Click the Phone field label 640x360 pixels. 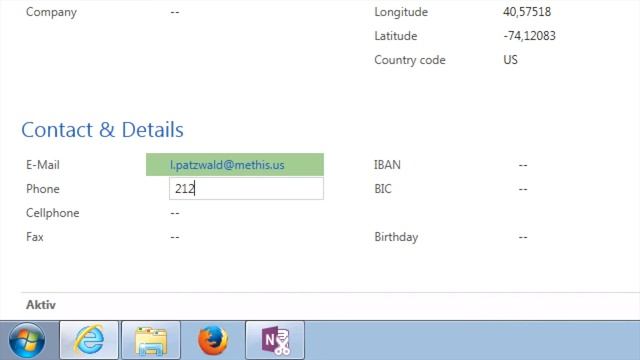pyautogui.click(x=43, y=189)
